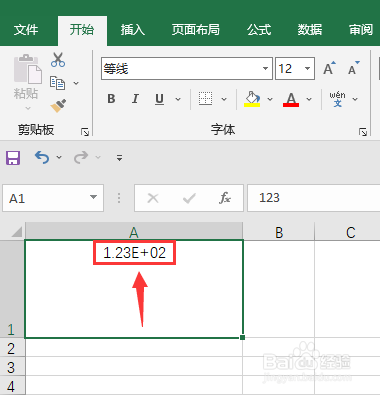
Task: Switch to the 插入 tab
Action: pyautogui.click(x=133, y=30)
